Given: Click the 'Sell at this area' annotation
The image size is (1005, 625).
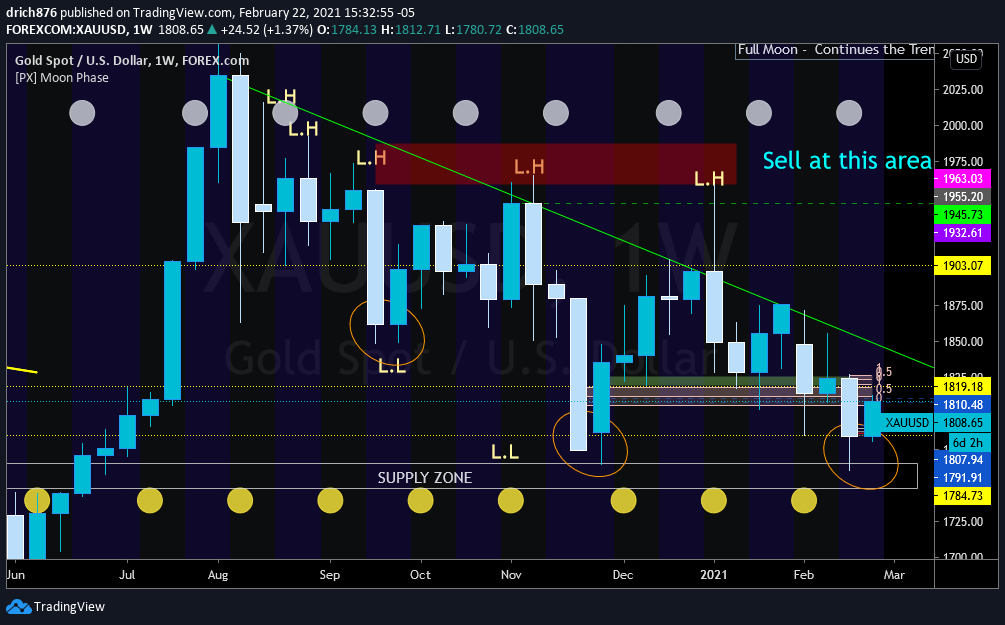Looking at the screenshot, I should point(847,161).
